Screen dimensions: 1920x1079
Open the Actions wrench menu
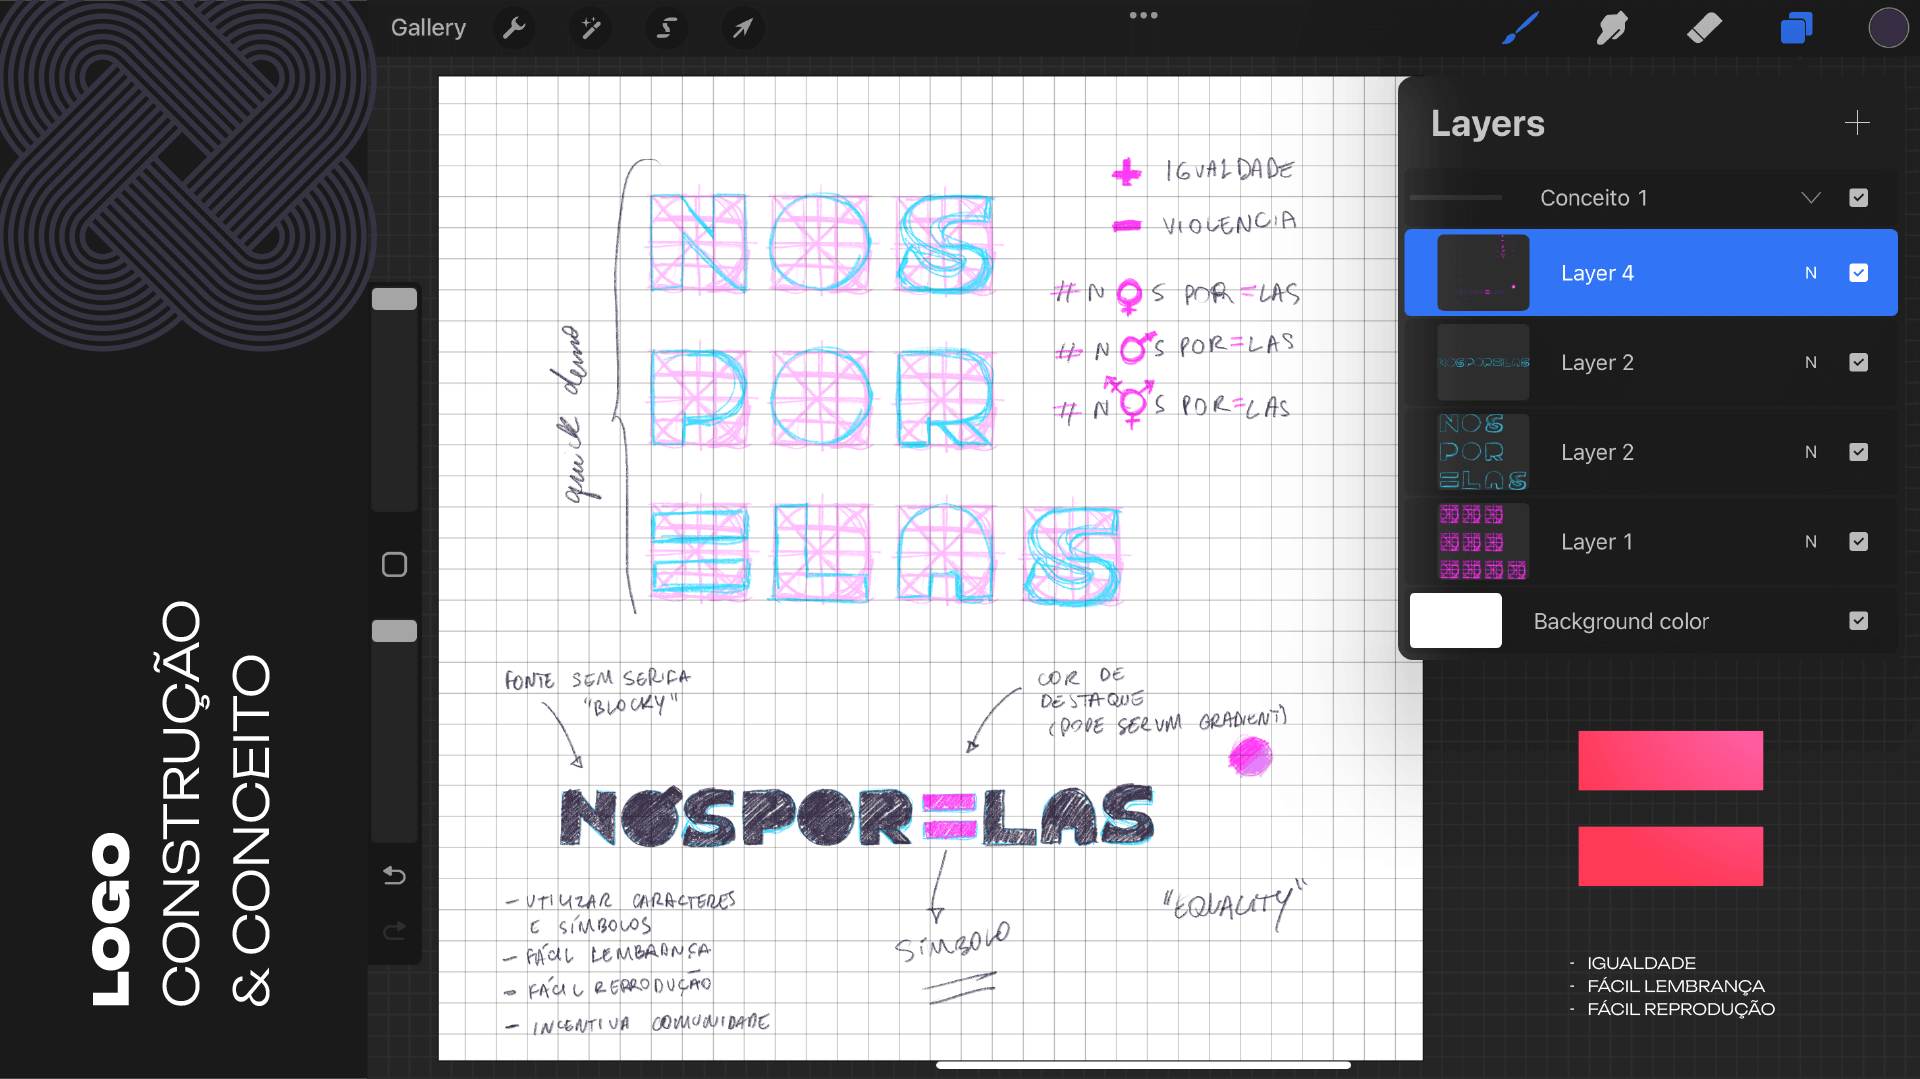(x=514, y=28)
